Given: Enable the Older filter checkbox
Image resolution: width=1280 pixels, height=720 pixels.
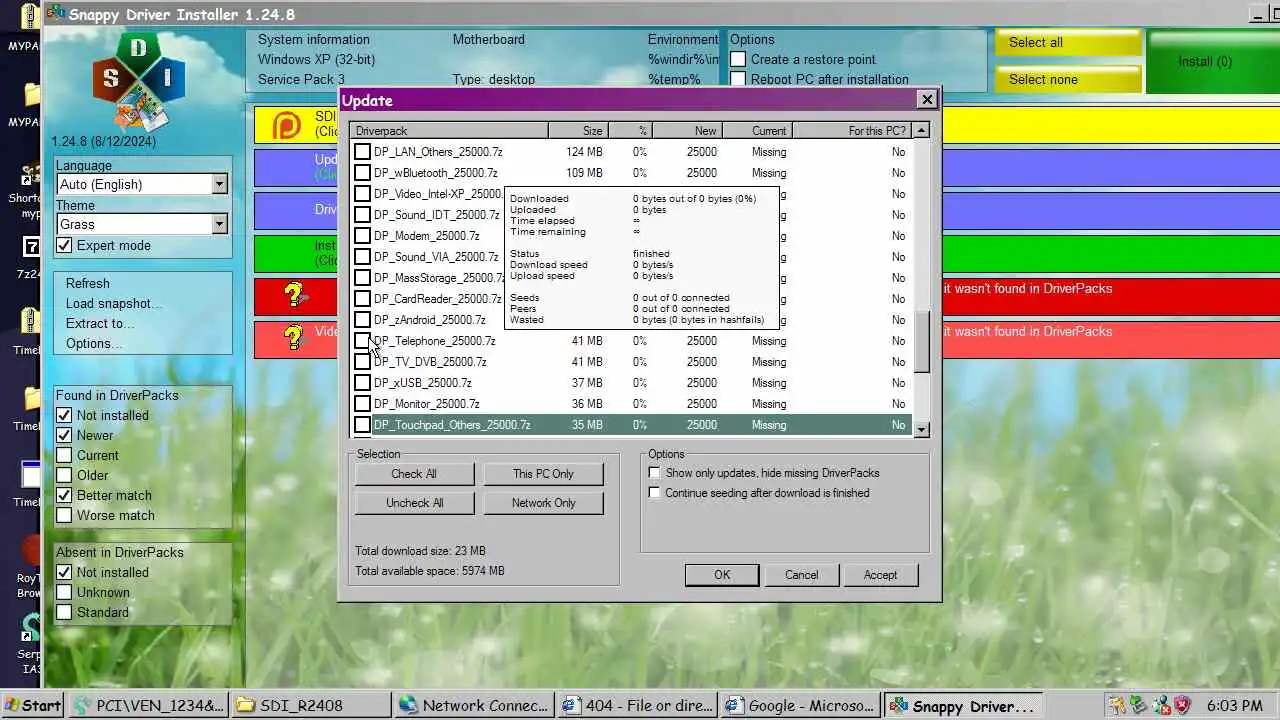Looking at the screenshot, I should (64, 475).
